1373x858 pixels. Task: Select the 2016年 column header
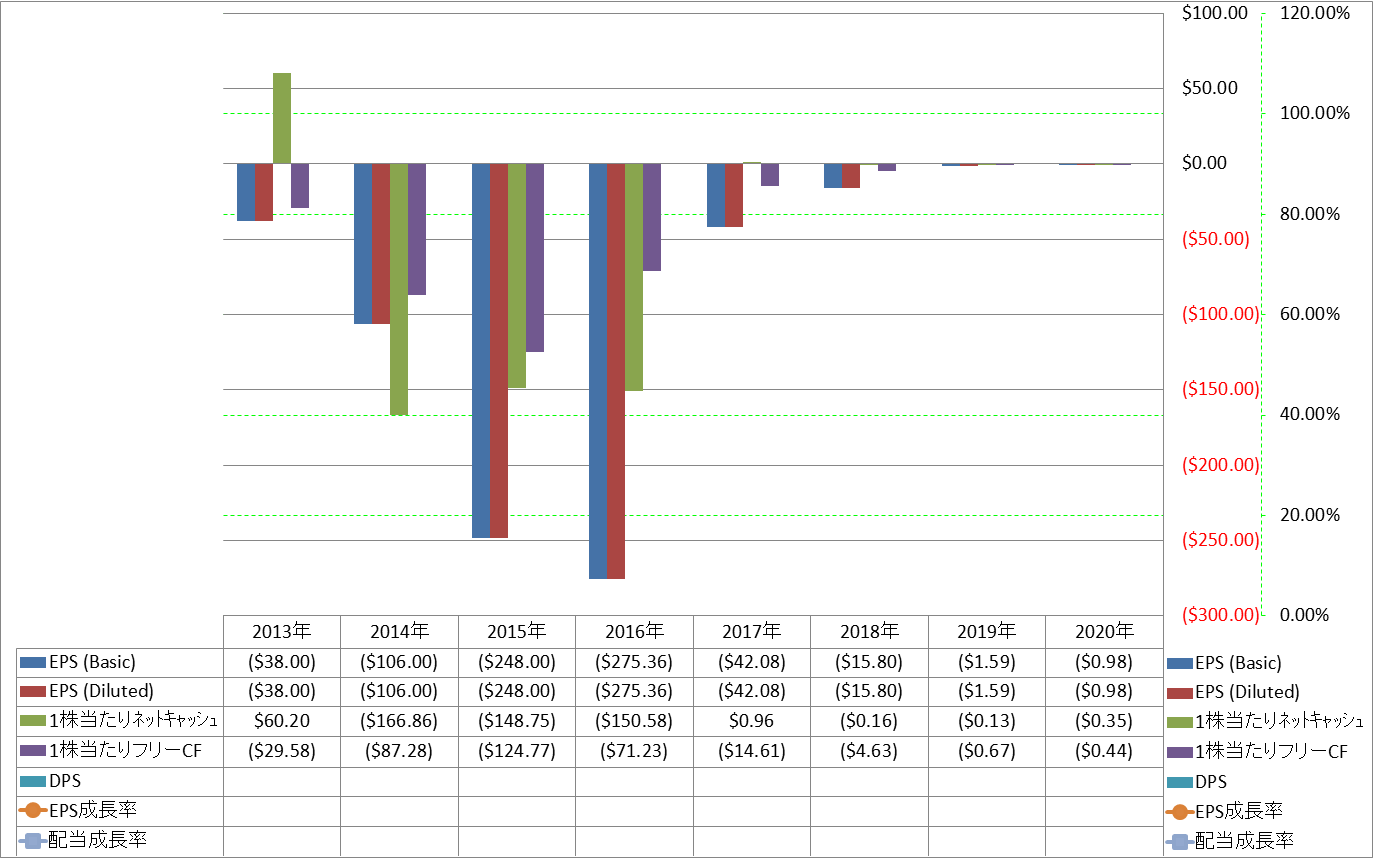(x=634, y=632)
